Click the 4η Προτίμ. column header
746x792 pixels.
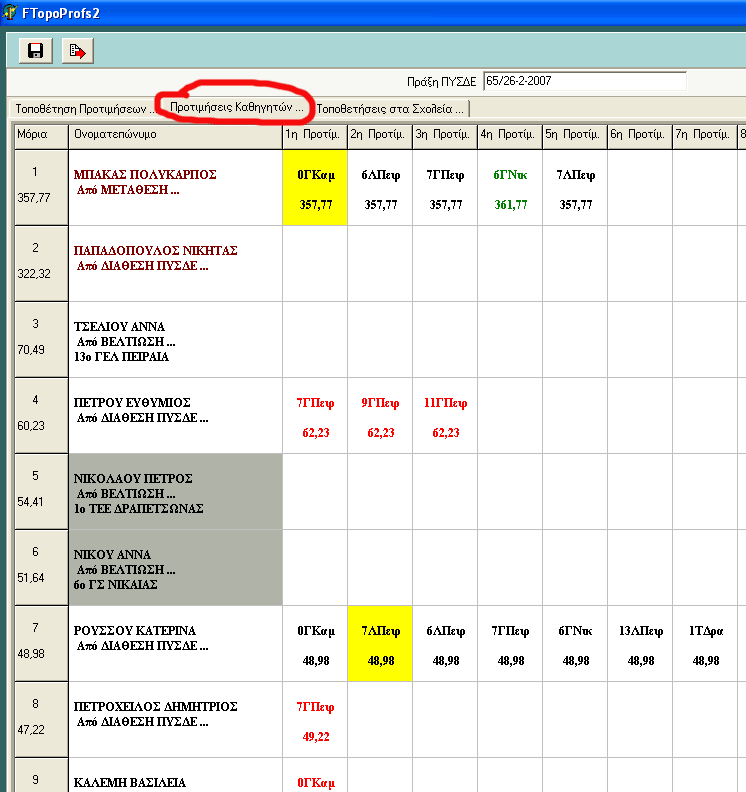[x=509, y=133]
